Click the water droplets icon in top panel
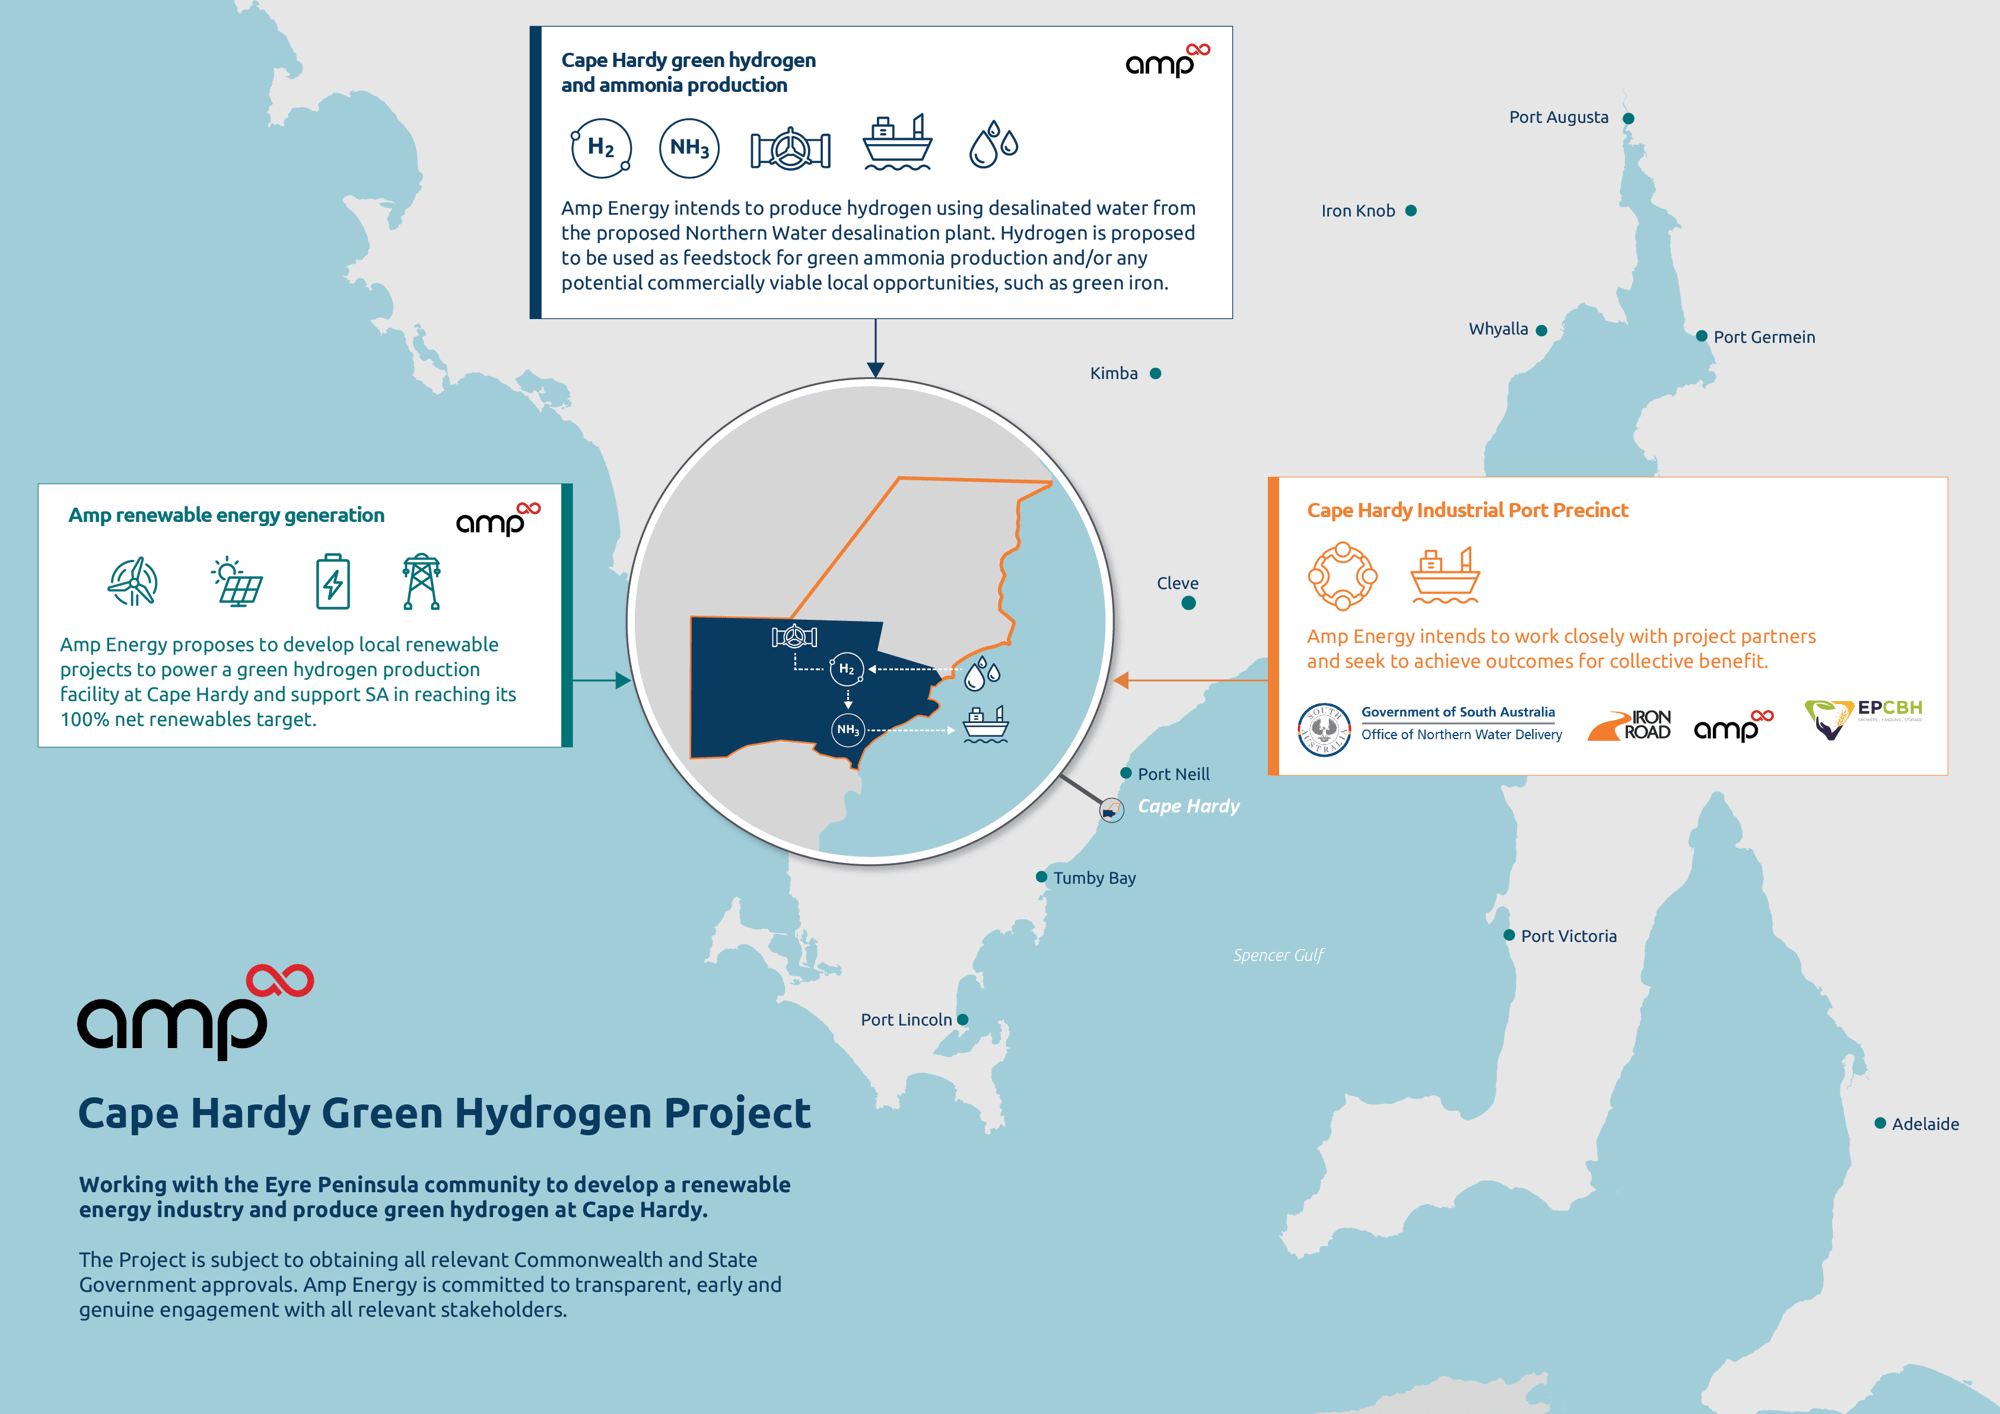 click(x=993, y=145)
